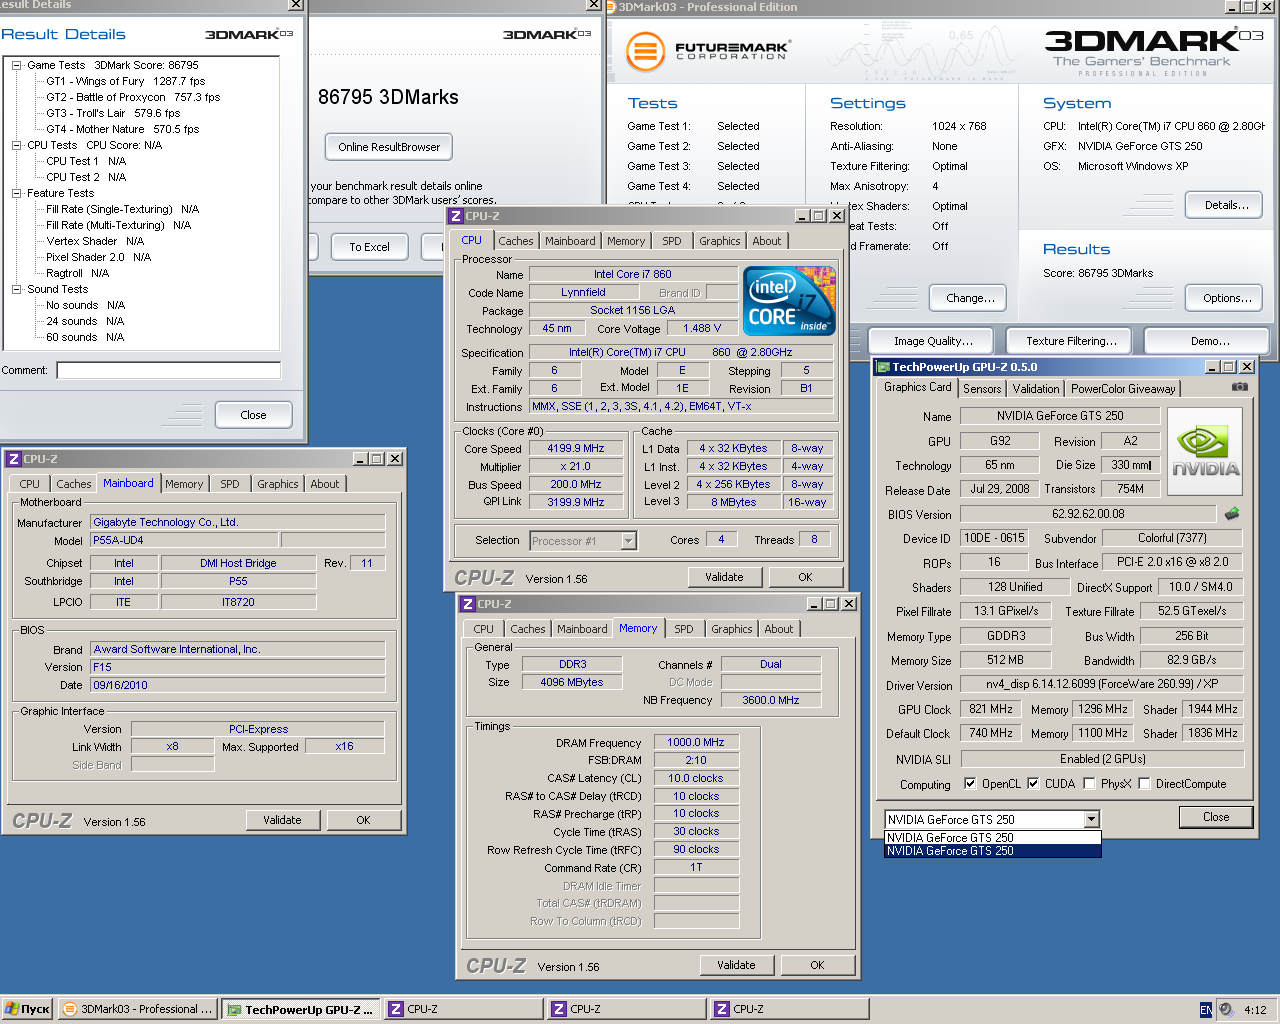Viewport: 1280px width, 1024px height.
Task: Toggle the CUDA checkbox in GPU-Z
Action: point(1033,784)
